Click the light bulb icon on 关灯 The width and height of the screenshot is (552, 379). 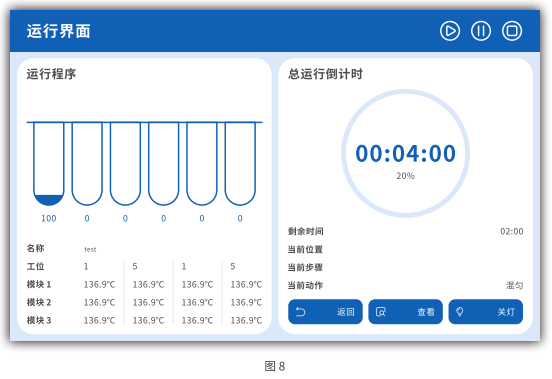point(459,312)
